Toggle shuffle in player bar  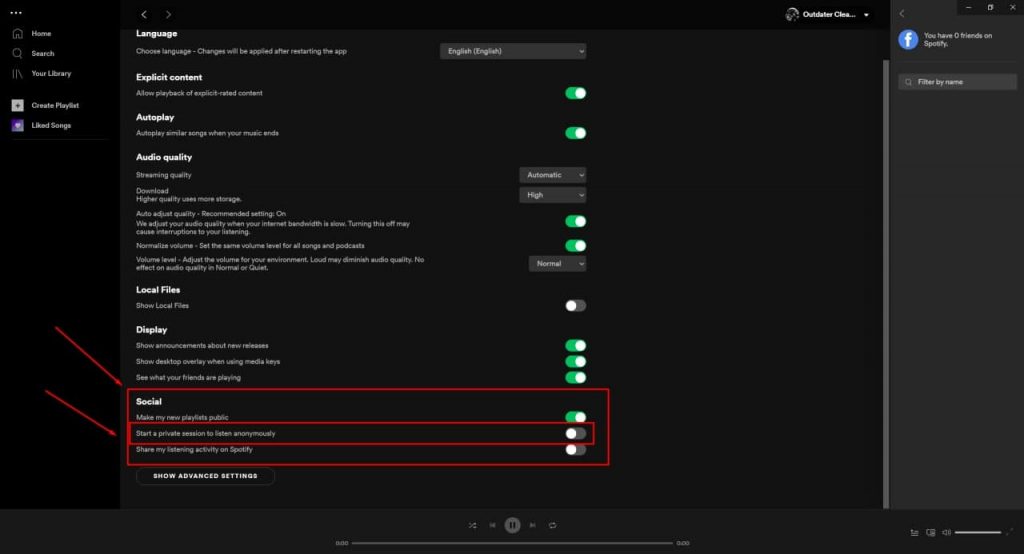click(x=472, y=525)
